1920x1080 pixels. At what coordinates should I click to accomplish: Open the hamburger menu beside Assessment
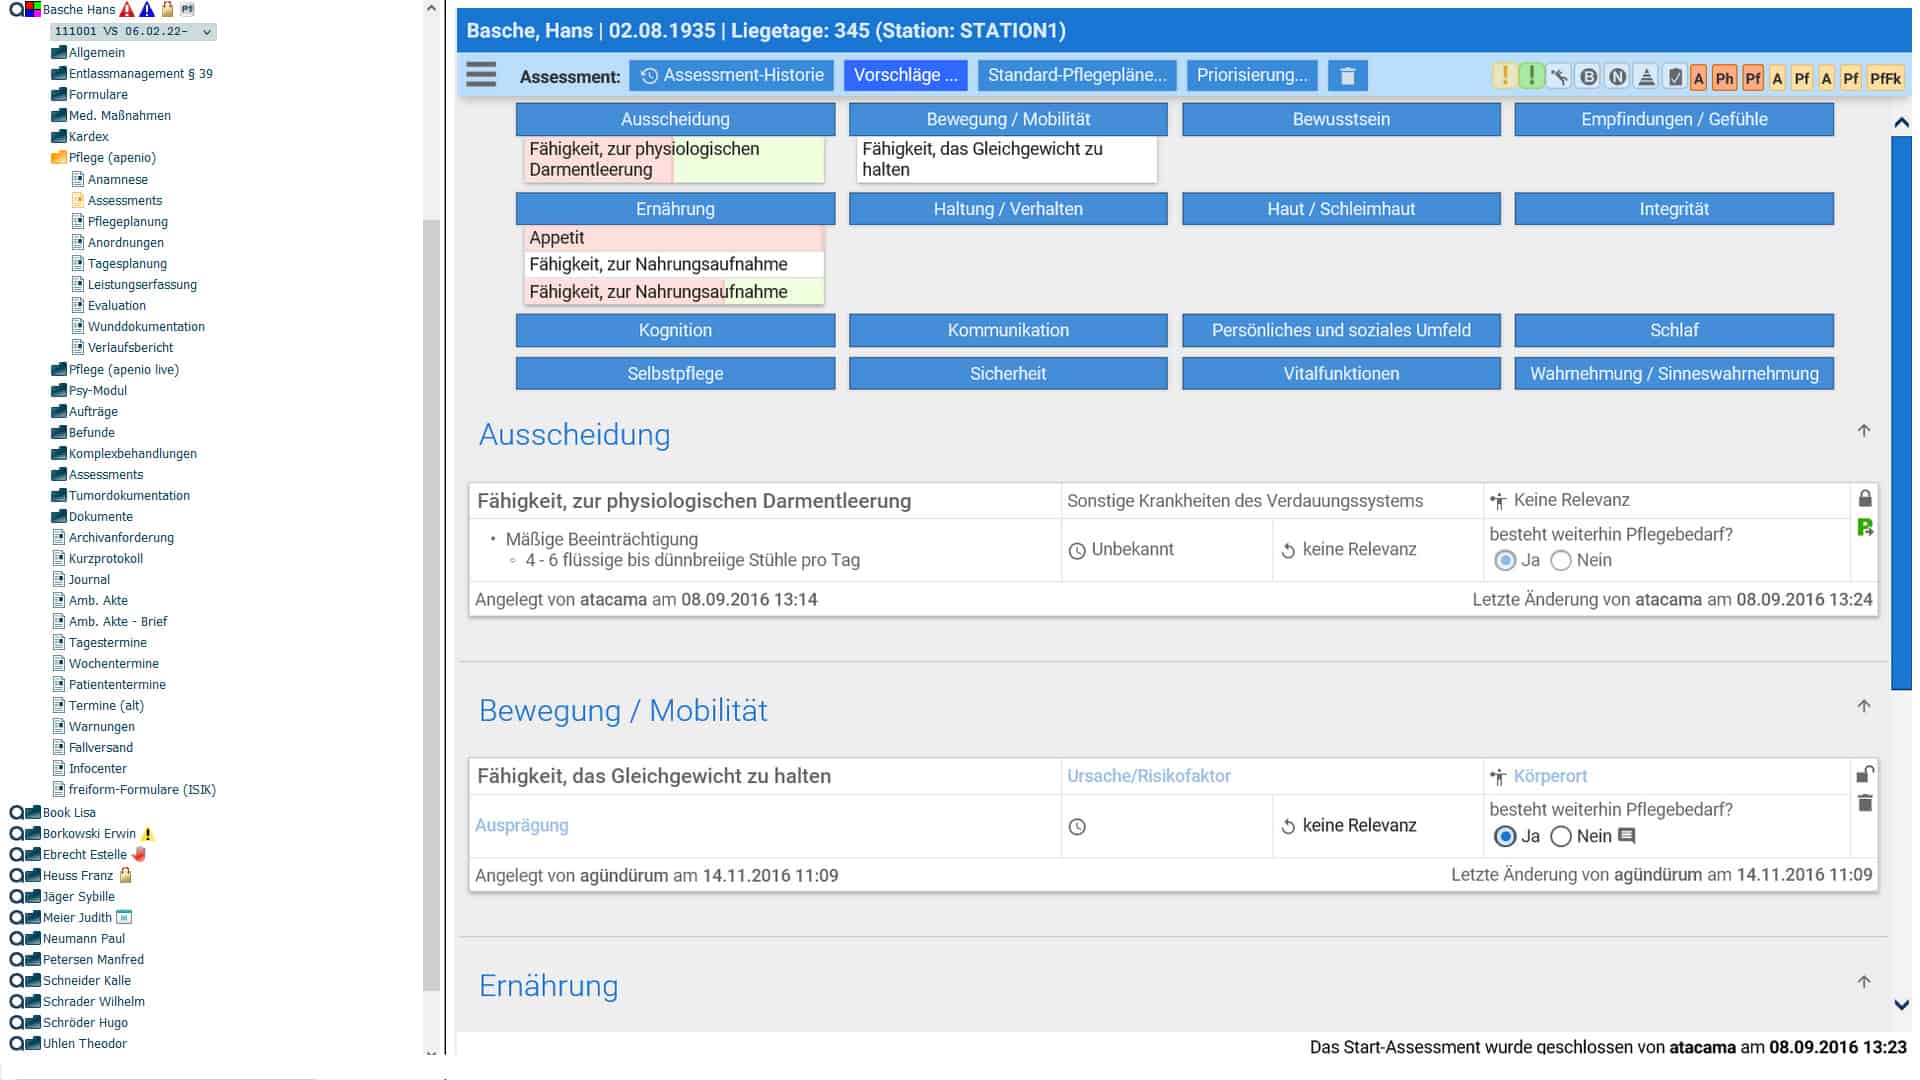pyautogui.click(x=481, y=75)
